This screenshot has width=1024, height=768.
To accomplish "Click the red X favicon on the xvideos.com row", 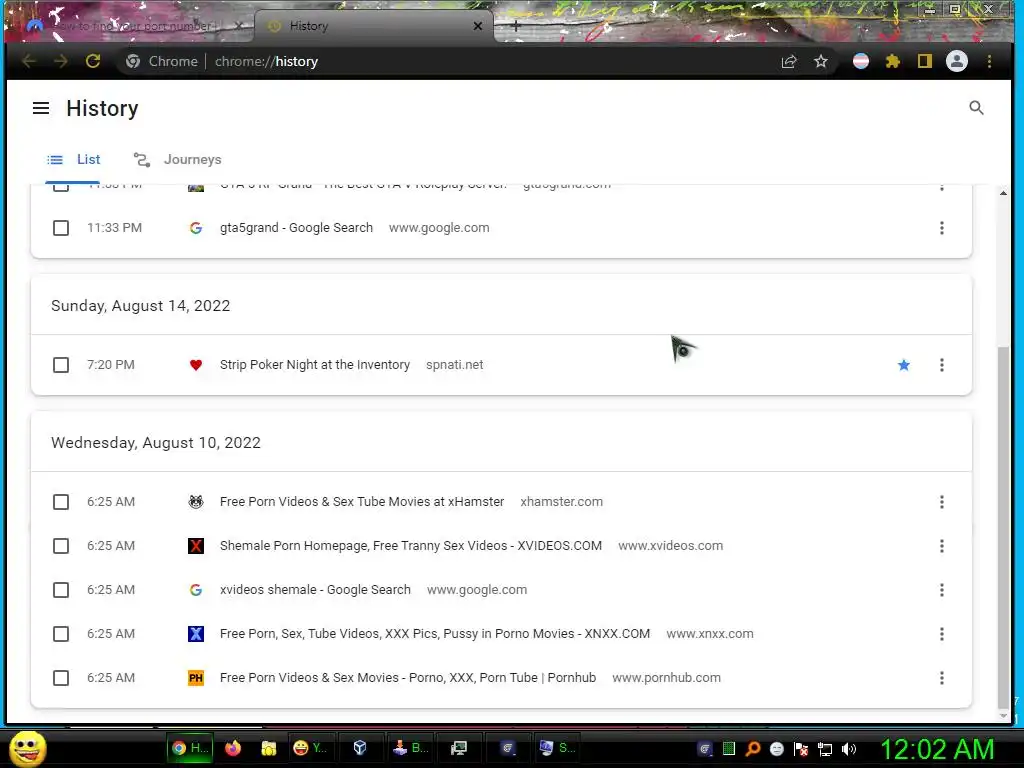I will [196, 546].
